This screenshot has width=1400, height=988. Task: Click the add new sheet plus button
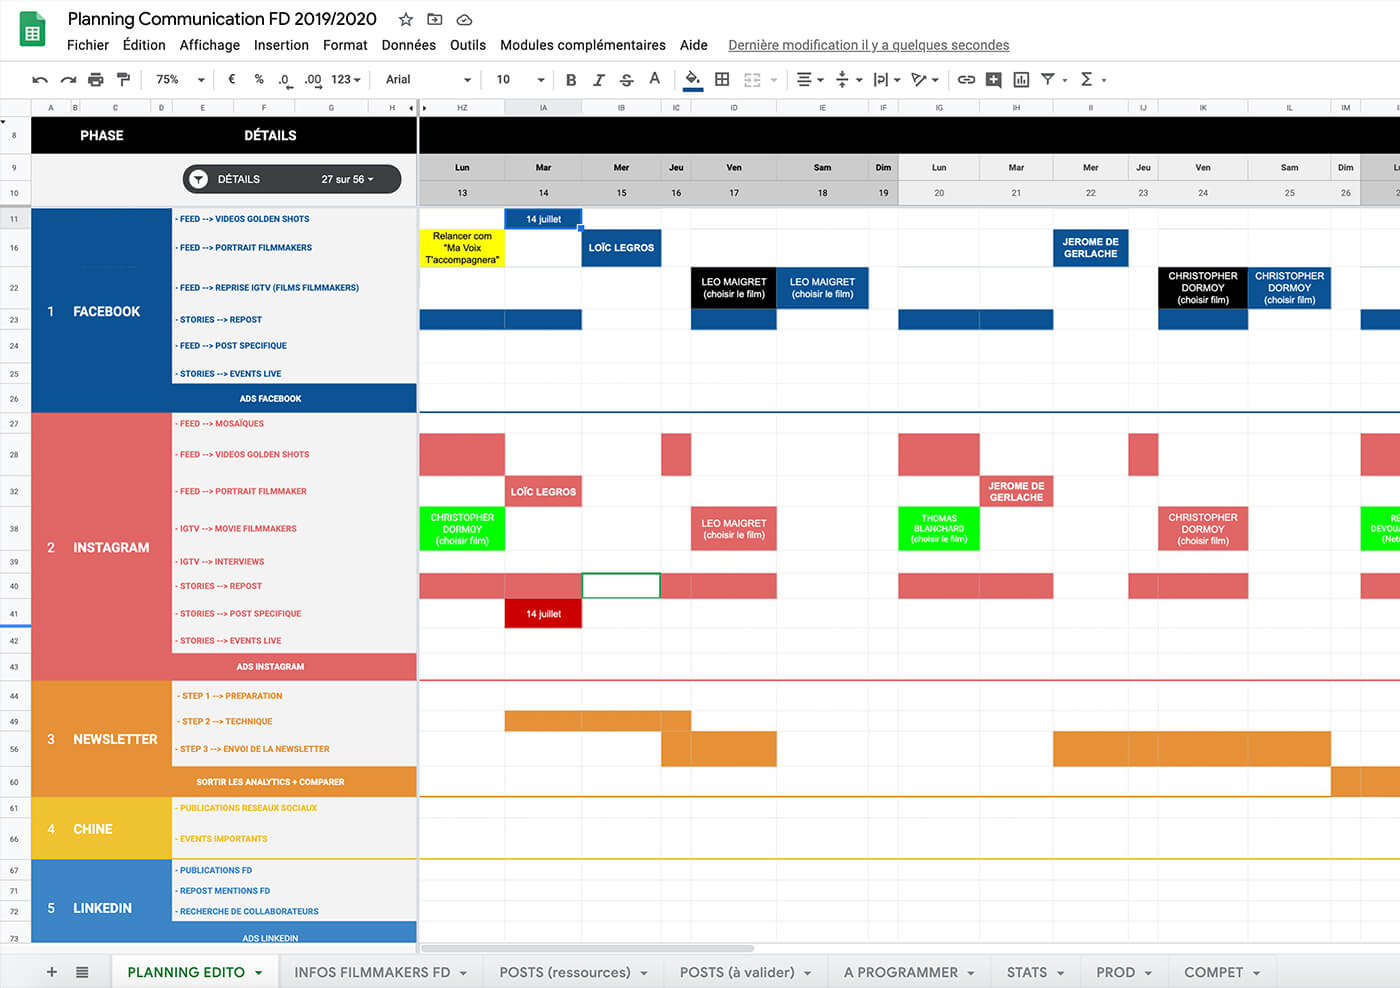click(x=52, y=972)
